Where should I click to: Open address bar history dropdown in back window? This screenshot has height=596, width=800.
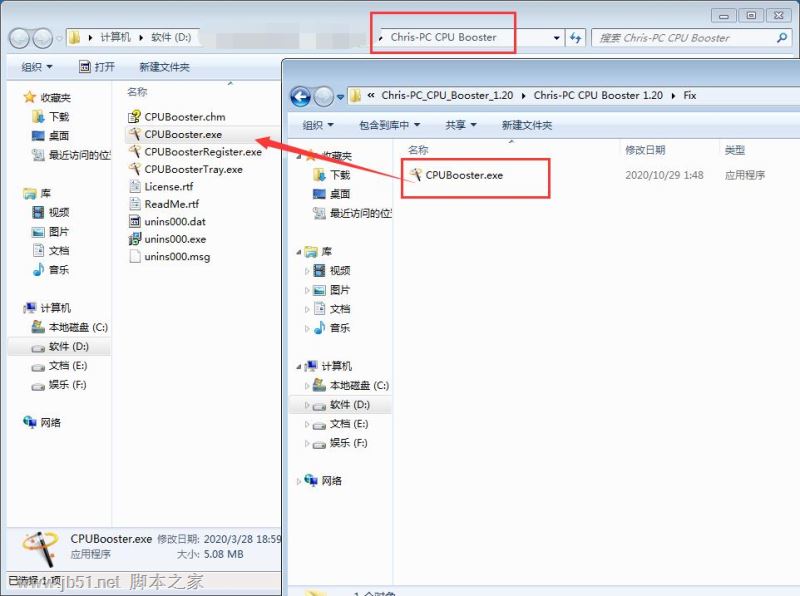tap(556, 38)
